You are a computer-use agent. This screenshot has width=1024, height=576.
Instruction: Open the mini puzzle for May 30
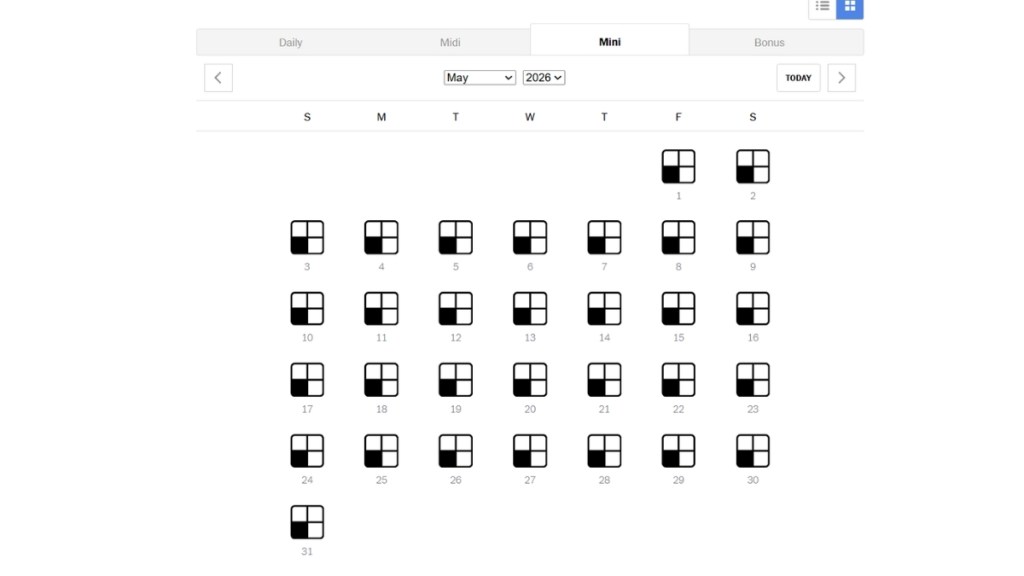(x=752, y=451)
